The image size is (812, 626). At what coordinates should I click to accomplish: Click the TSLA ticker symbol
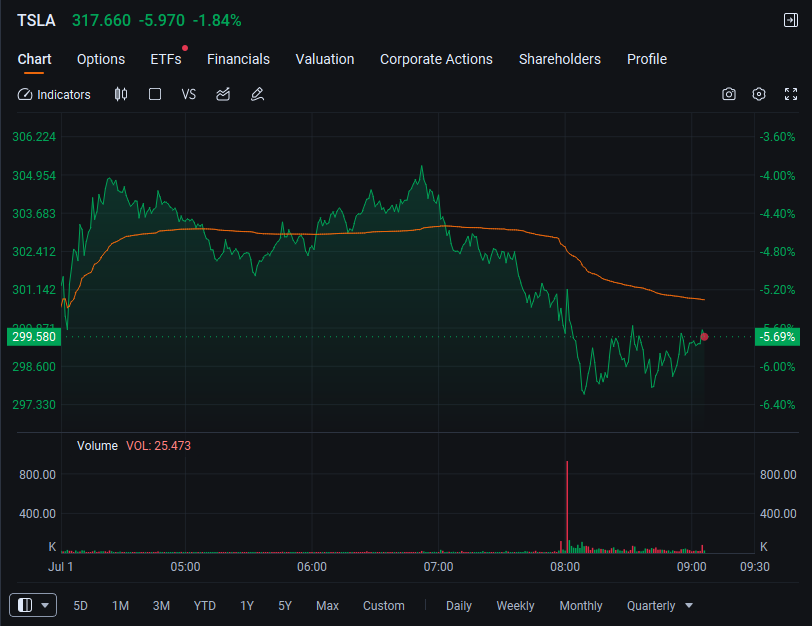click(x=36, y=21)
